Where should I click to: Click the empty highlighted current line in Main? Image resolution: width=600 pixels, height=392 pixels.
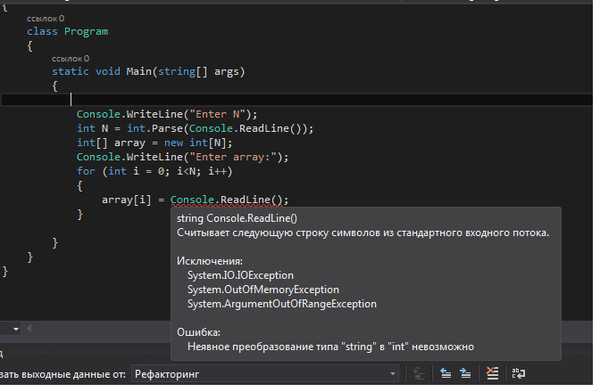click(x=297, y=100)
